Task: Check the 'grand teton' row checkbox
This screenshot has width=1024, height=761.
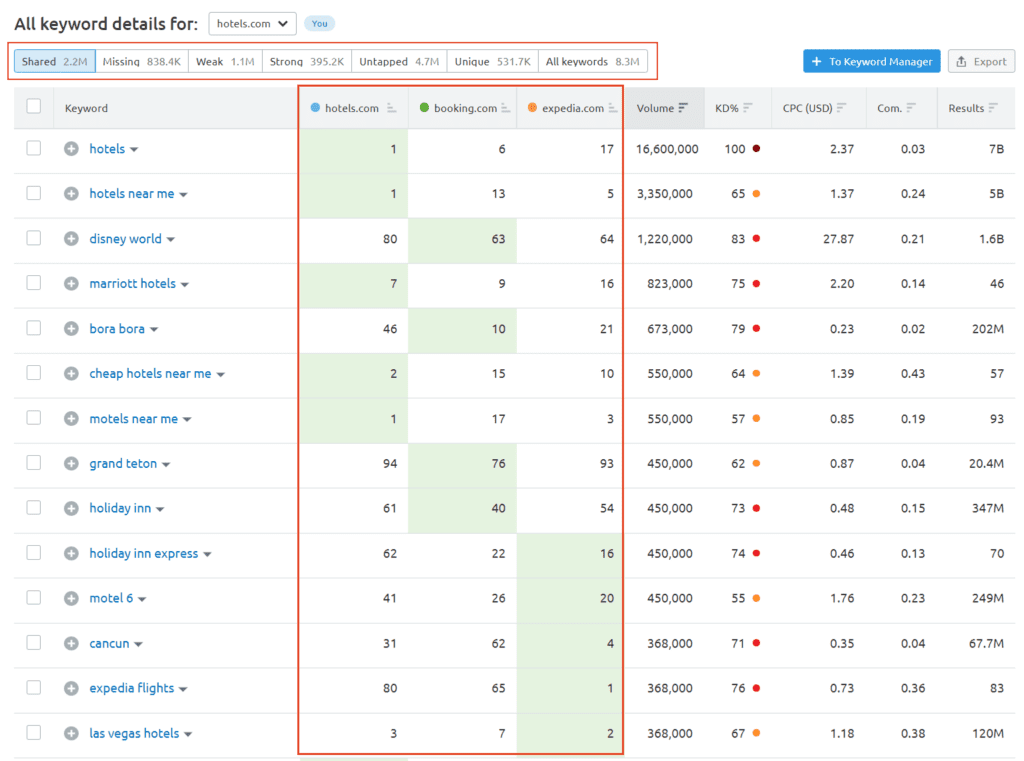Action: [x=34, y=462]
